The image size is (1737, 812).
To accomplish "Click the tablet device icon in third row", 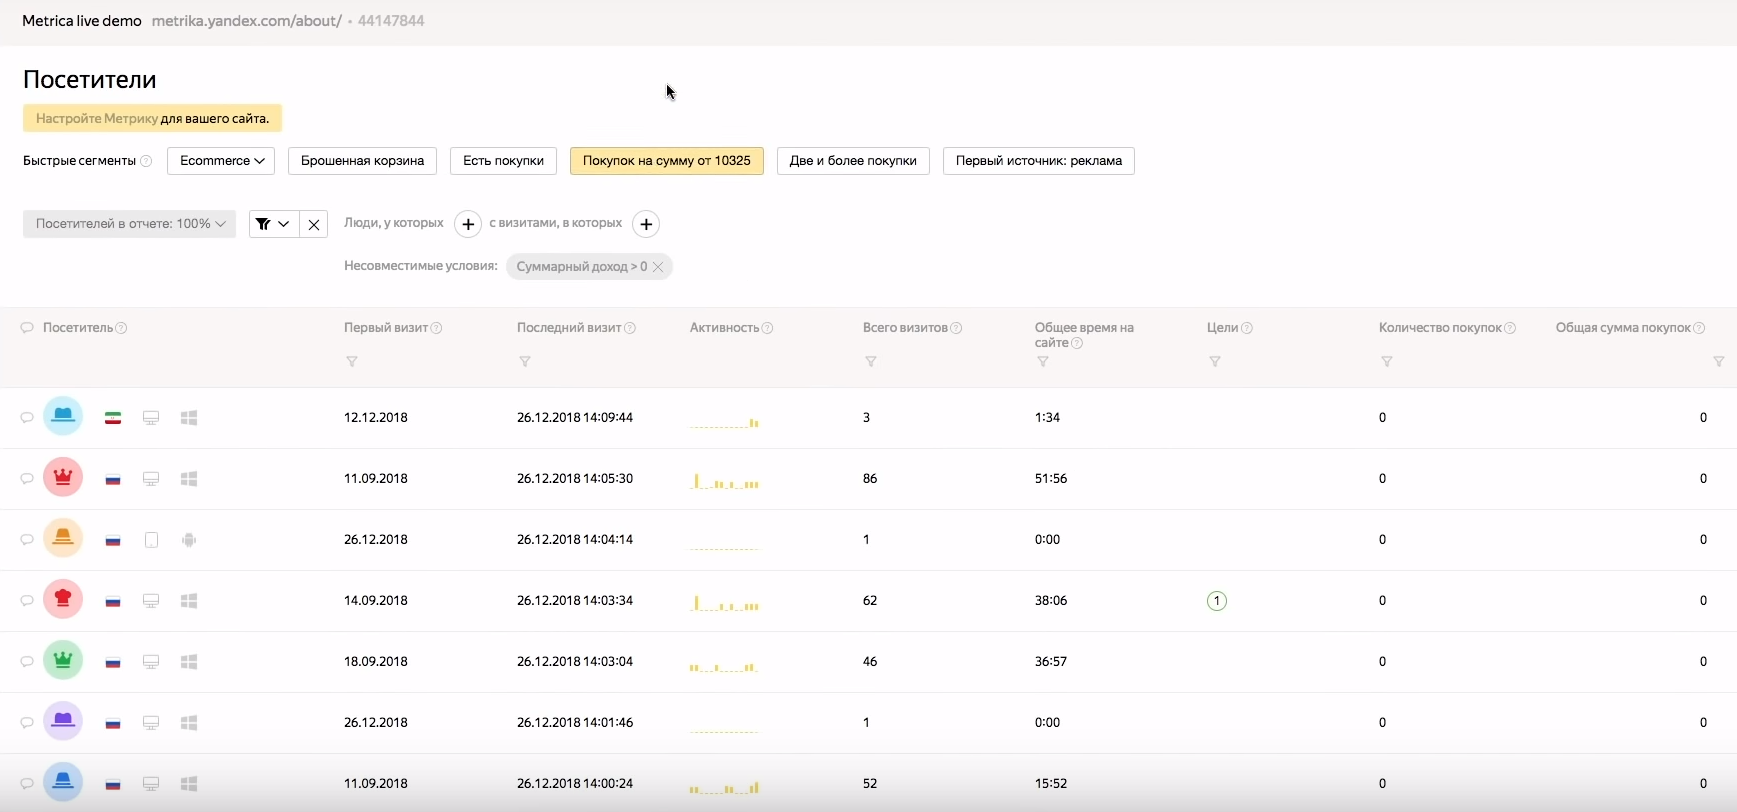I will pyautogui.click(x=151, y=540).
